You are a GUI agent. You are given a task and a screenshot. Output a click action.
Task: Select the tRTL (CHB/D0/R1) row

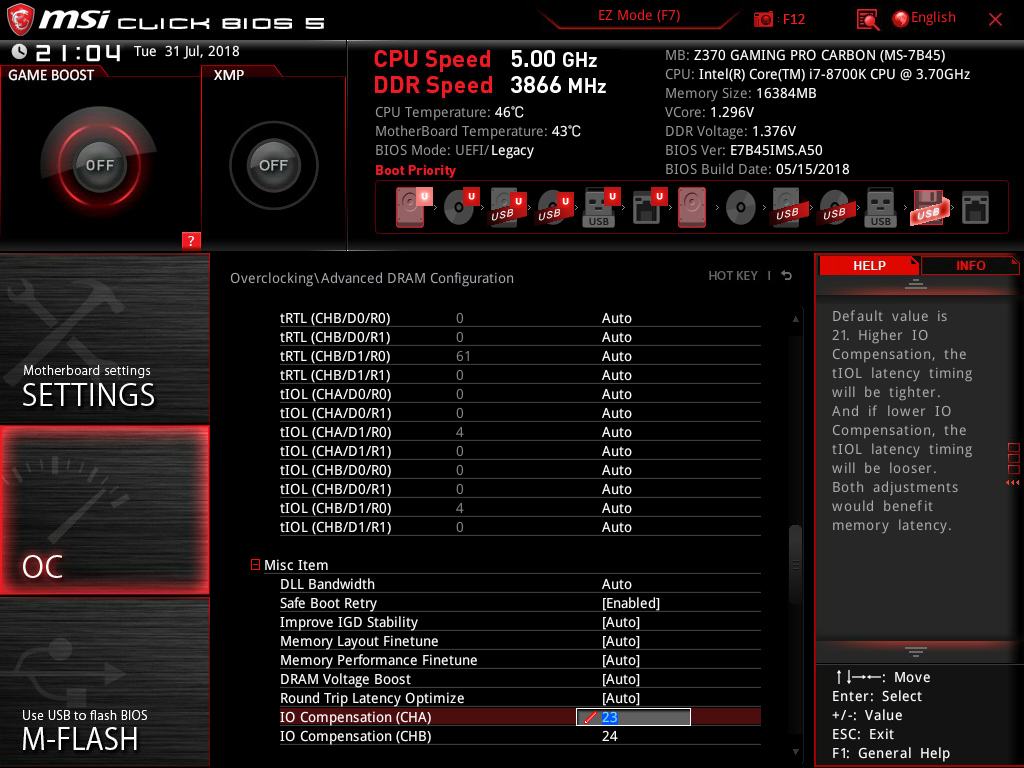click(520, 337)
